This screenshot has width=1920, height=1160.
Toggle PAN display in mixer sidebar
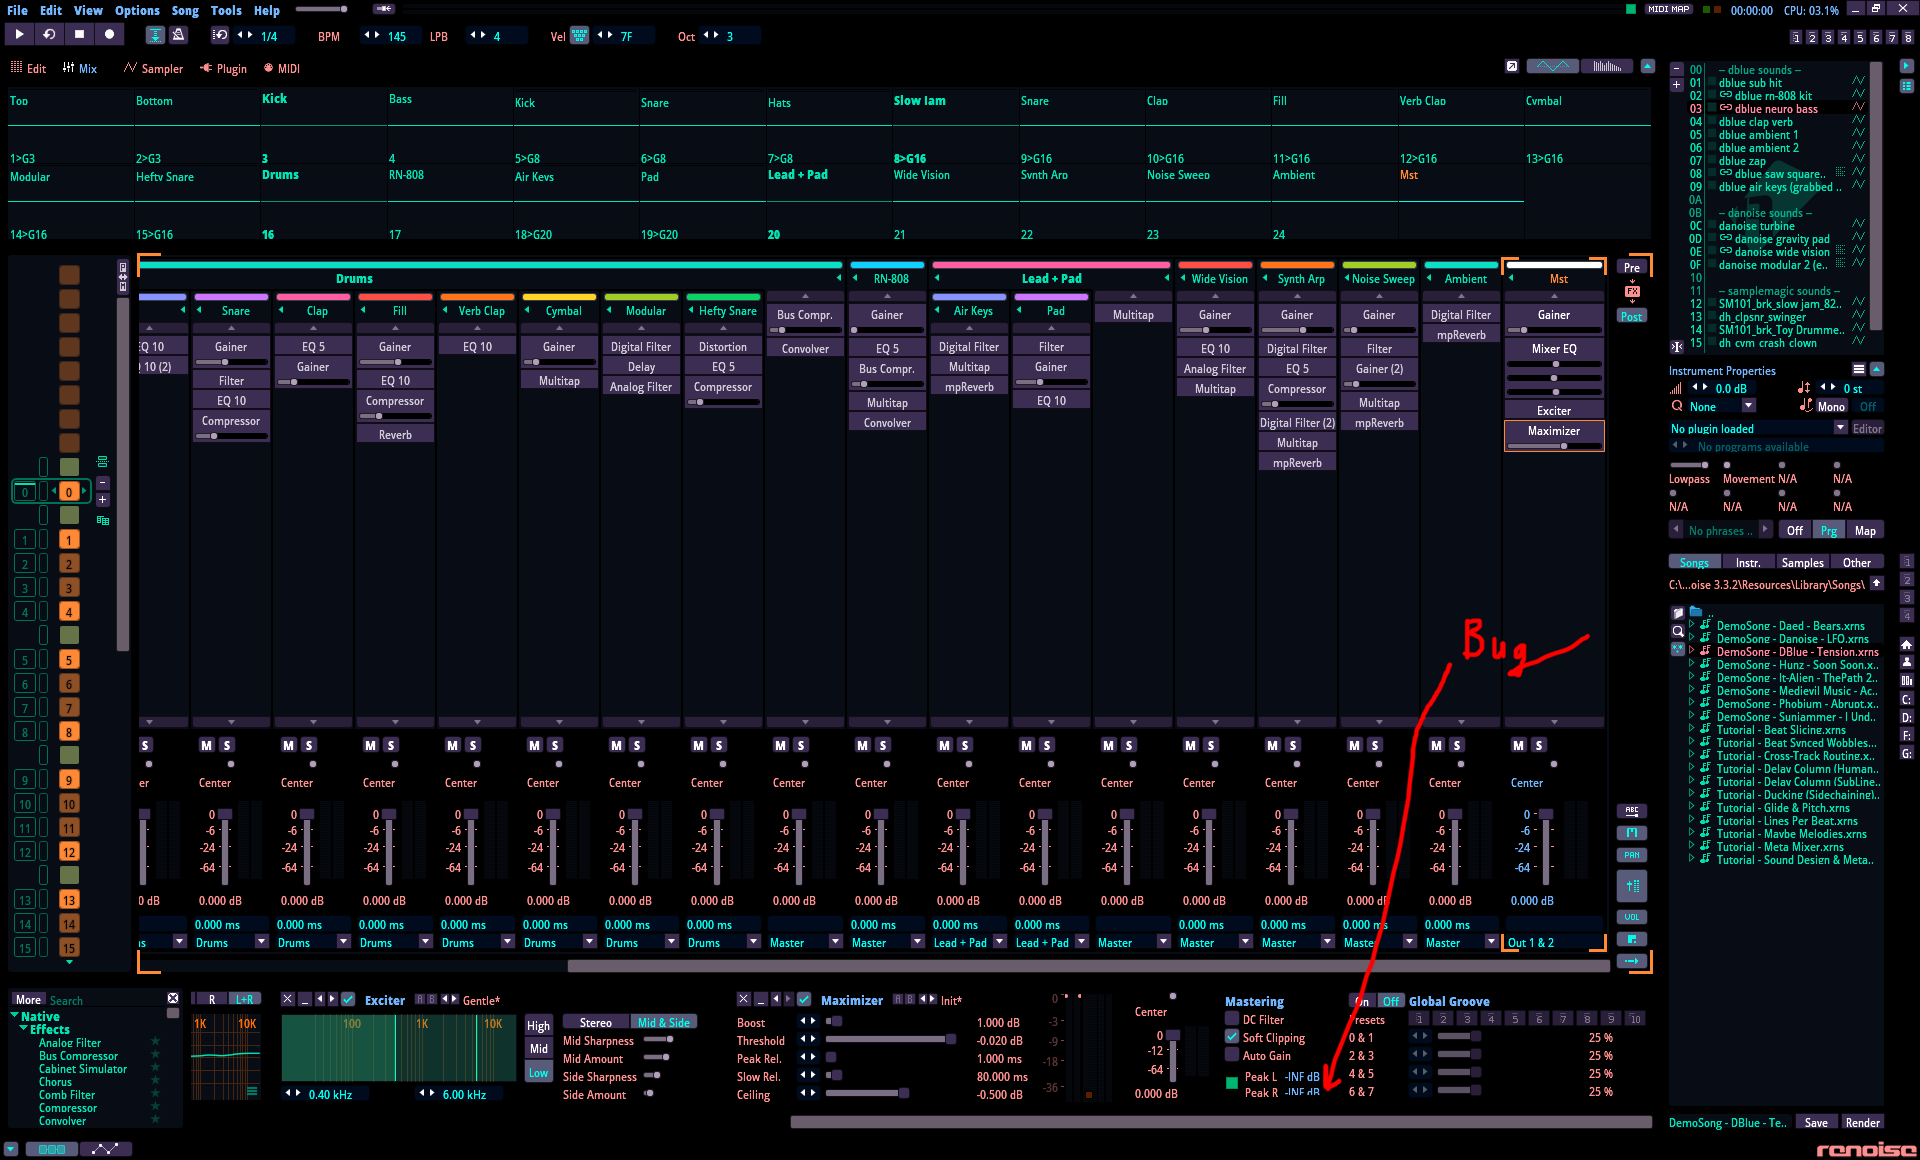coord(1632,855)
